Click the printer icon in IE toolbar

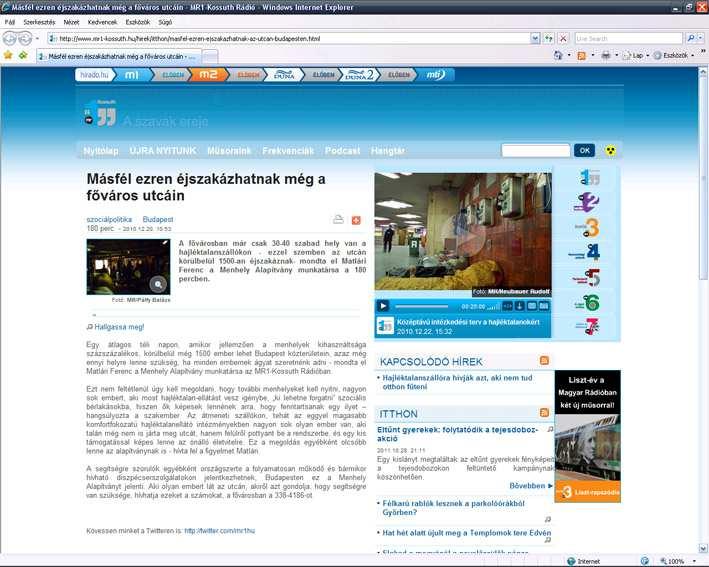[x=606, y=56]
